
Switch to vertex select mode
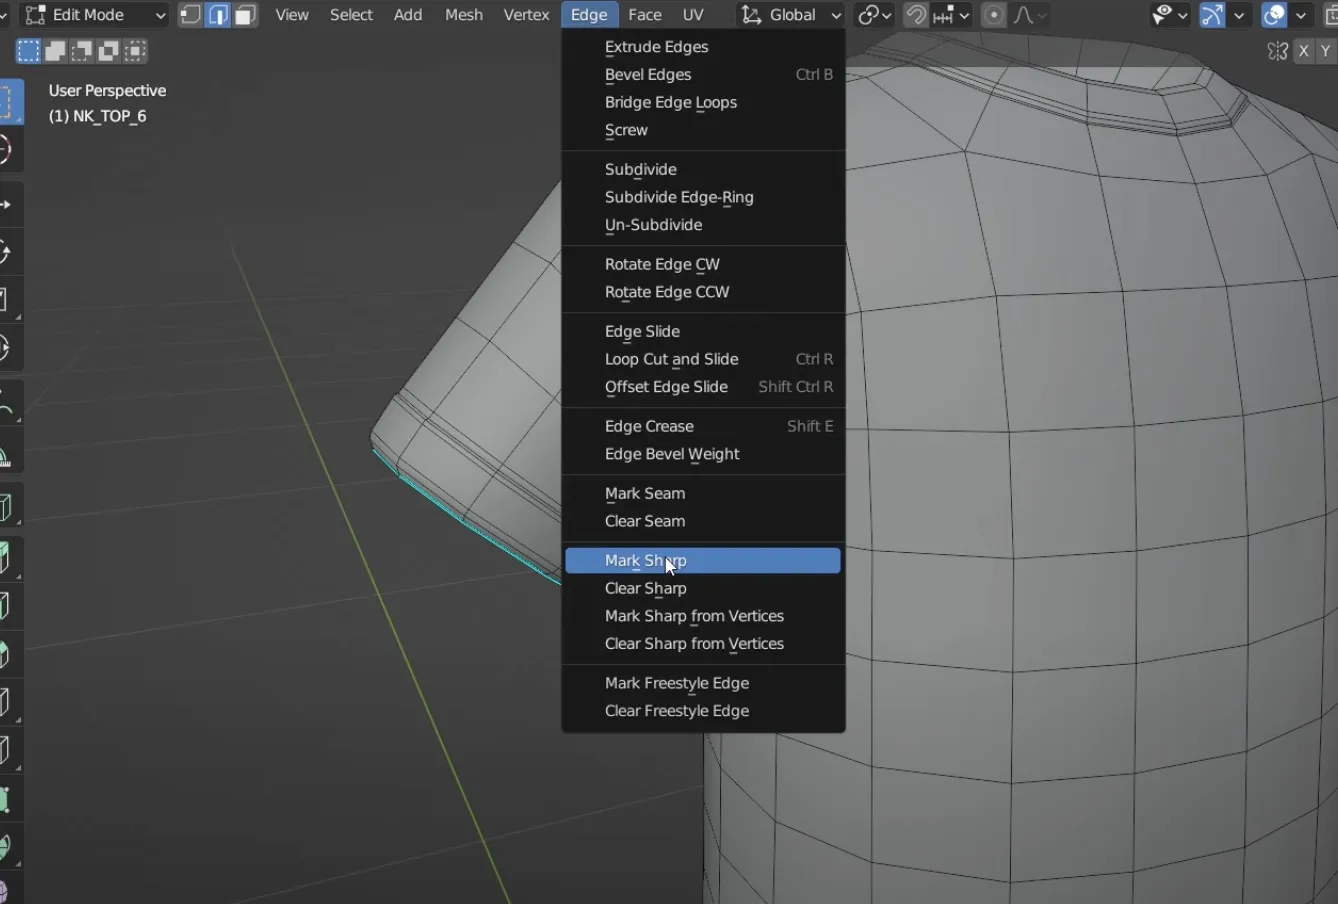(190, 15)
